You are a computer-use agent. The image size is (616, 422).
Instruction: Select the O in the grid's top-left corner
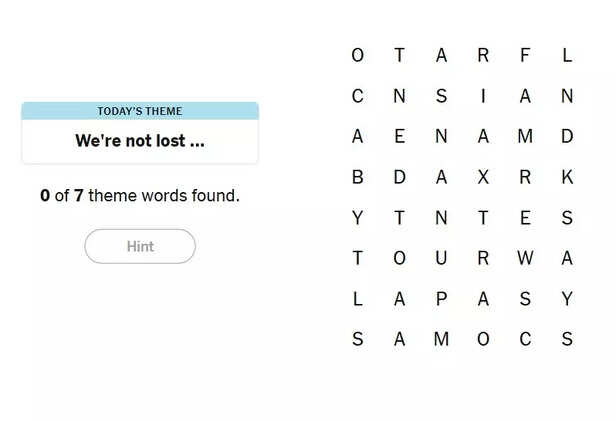point(357,56)
